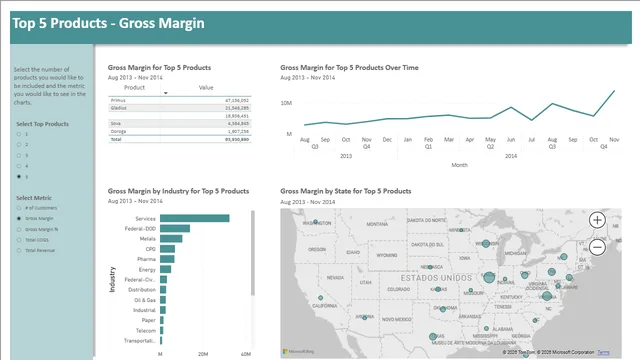Click the Gladius row in table

(x=180, y=108)
